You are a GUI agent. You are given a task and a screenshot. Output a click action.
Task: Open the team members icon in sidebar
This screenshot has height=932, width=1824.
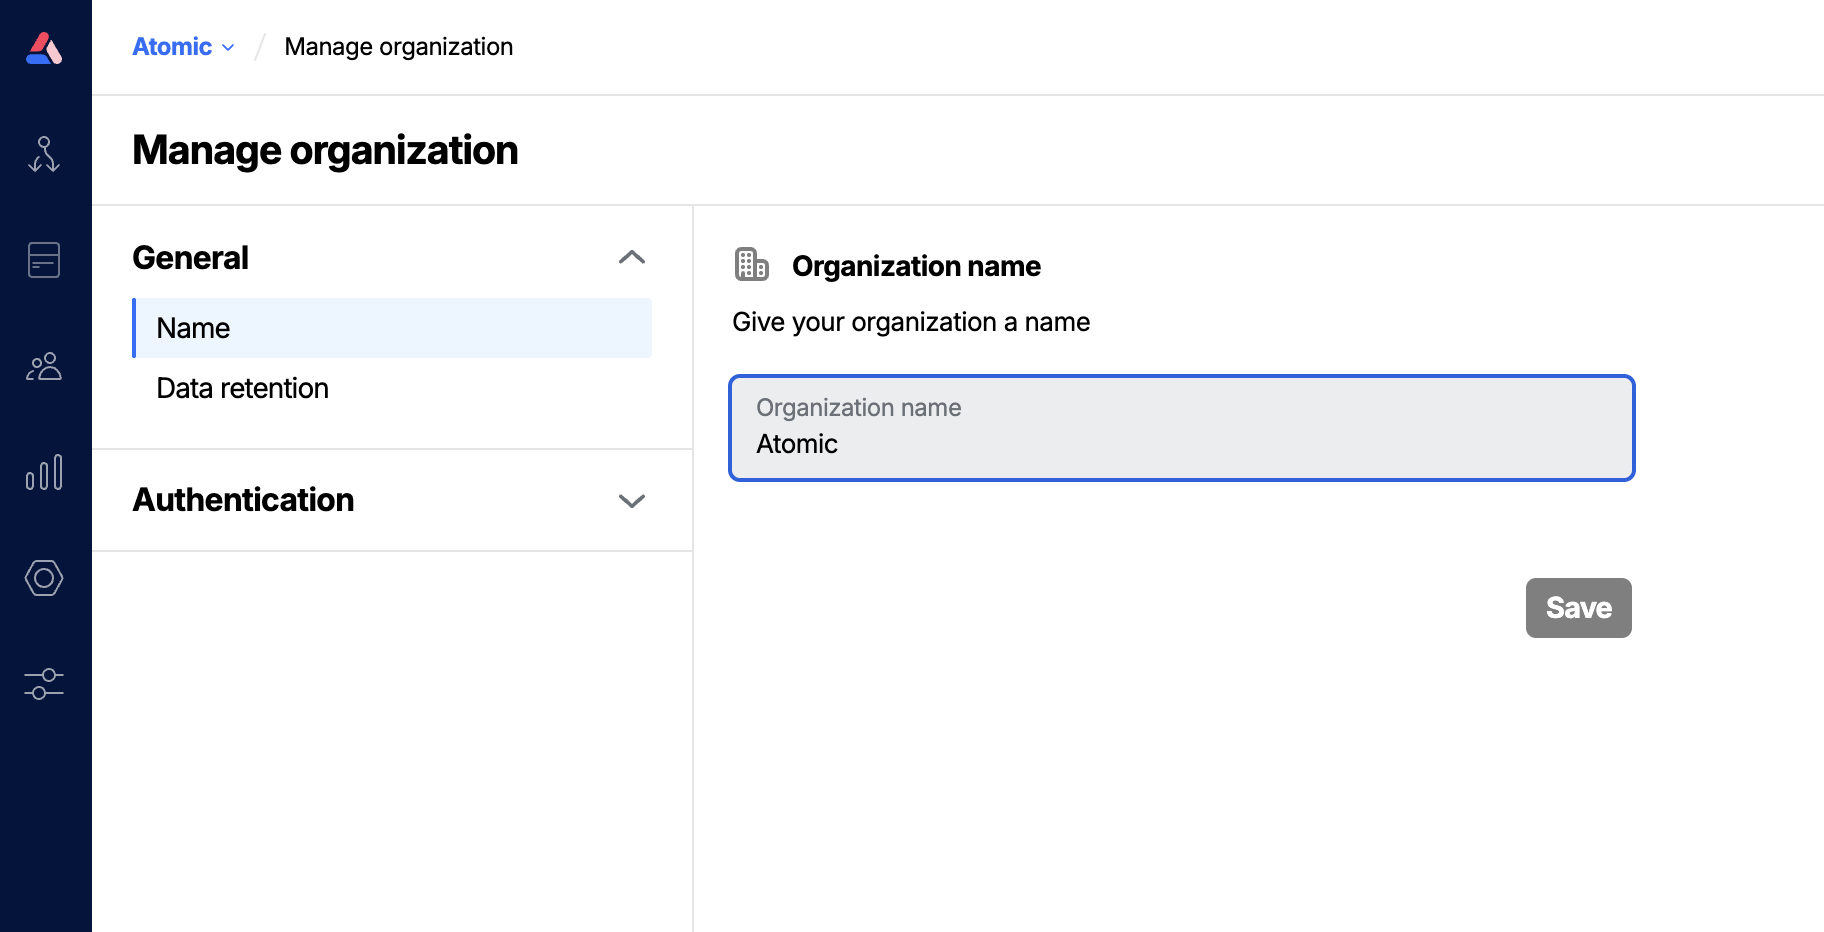44,367
